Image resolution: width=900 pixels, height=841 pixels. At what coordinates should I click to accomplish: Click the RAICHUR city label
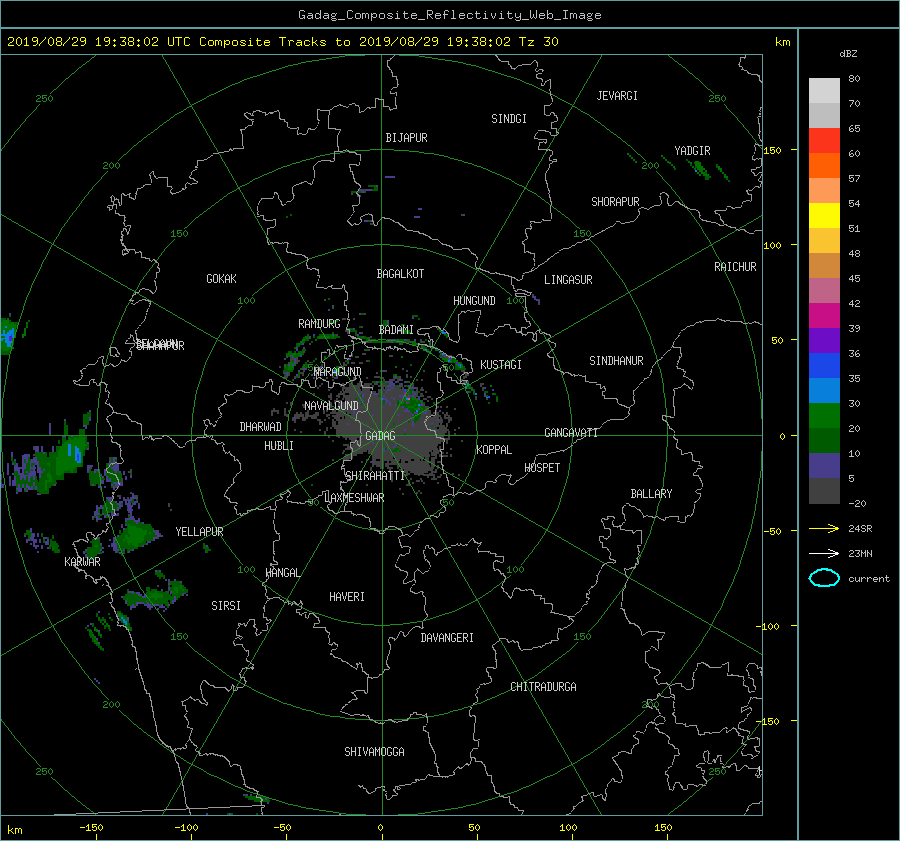(x=735, y=267)
